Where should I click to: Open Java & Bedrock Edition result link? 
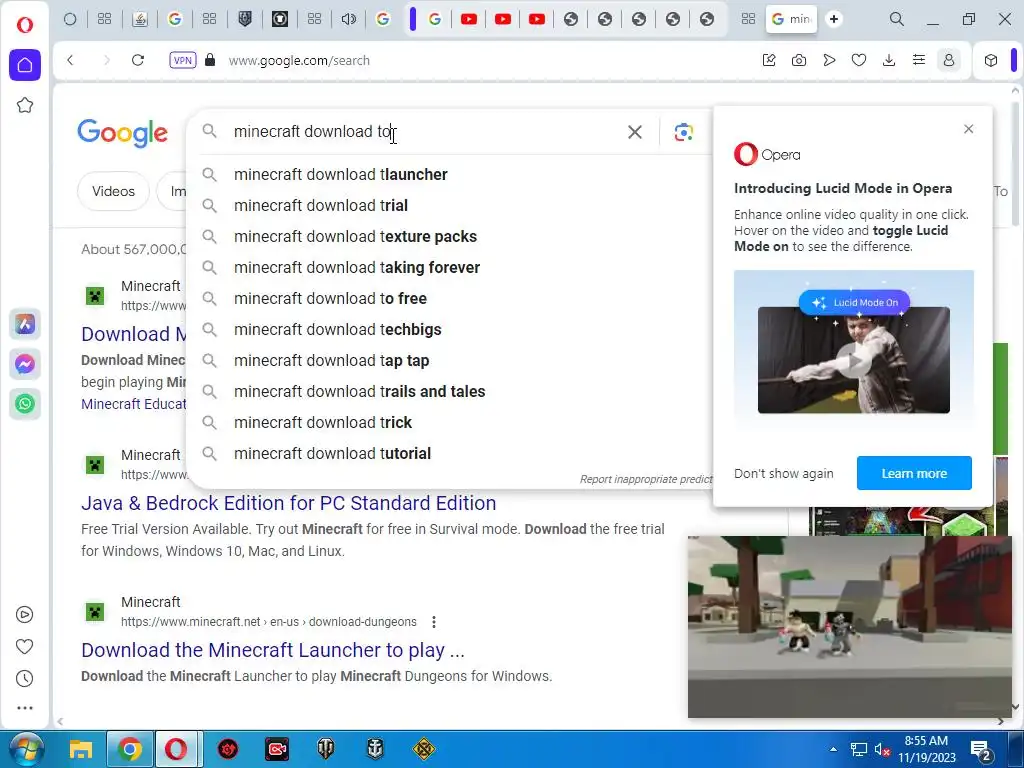tap(289, 503)
